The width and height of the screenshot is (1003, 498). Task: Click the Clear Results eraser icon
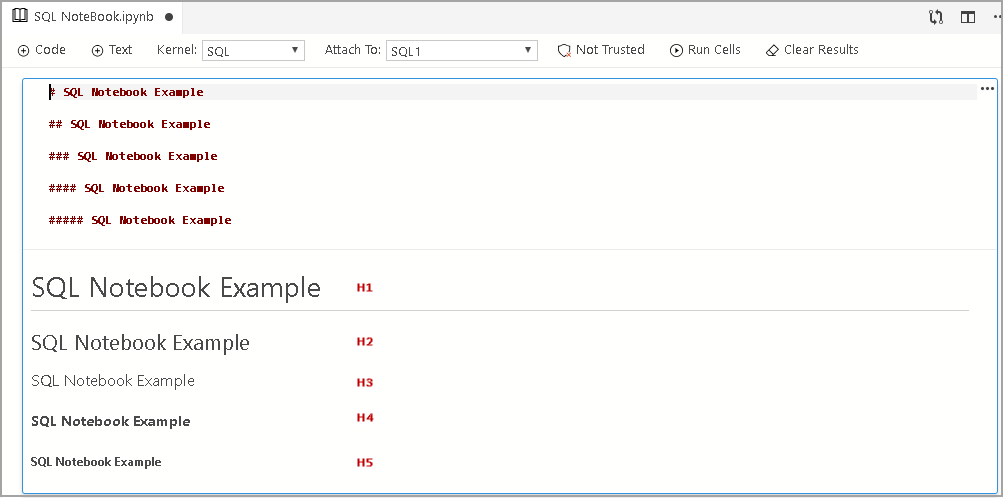point(771,50)
